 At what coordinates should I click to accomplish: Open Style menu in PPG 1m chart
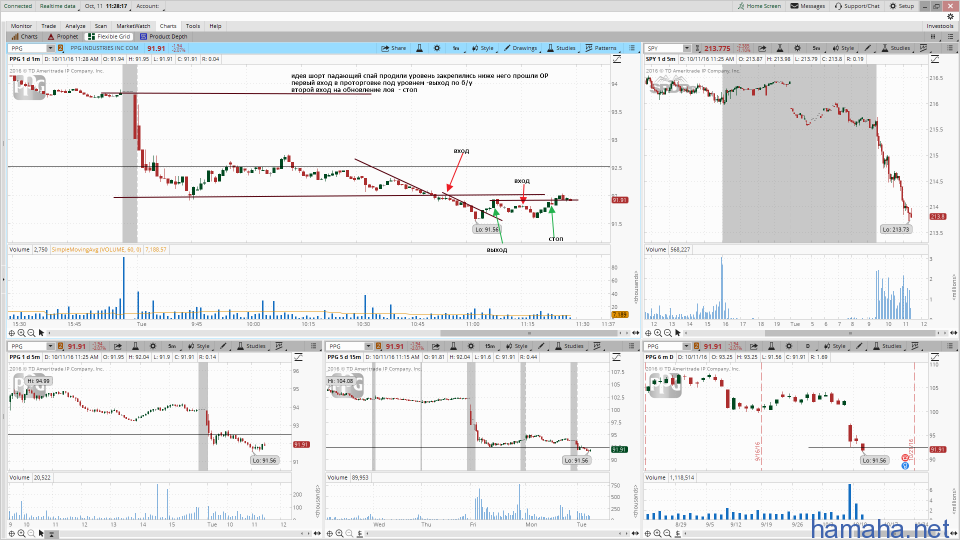coord(483,48)
